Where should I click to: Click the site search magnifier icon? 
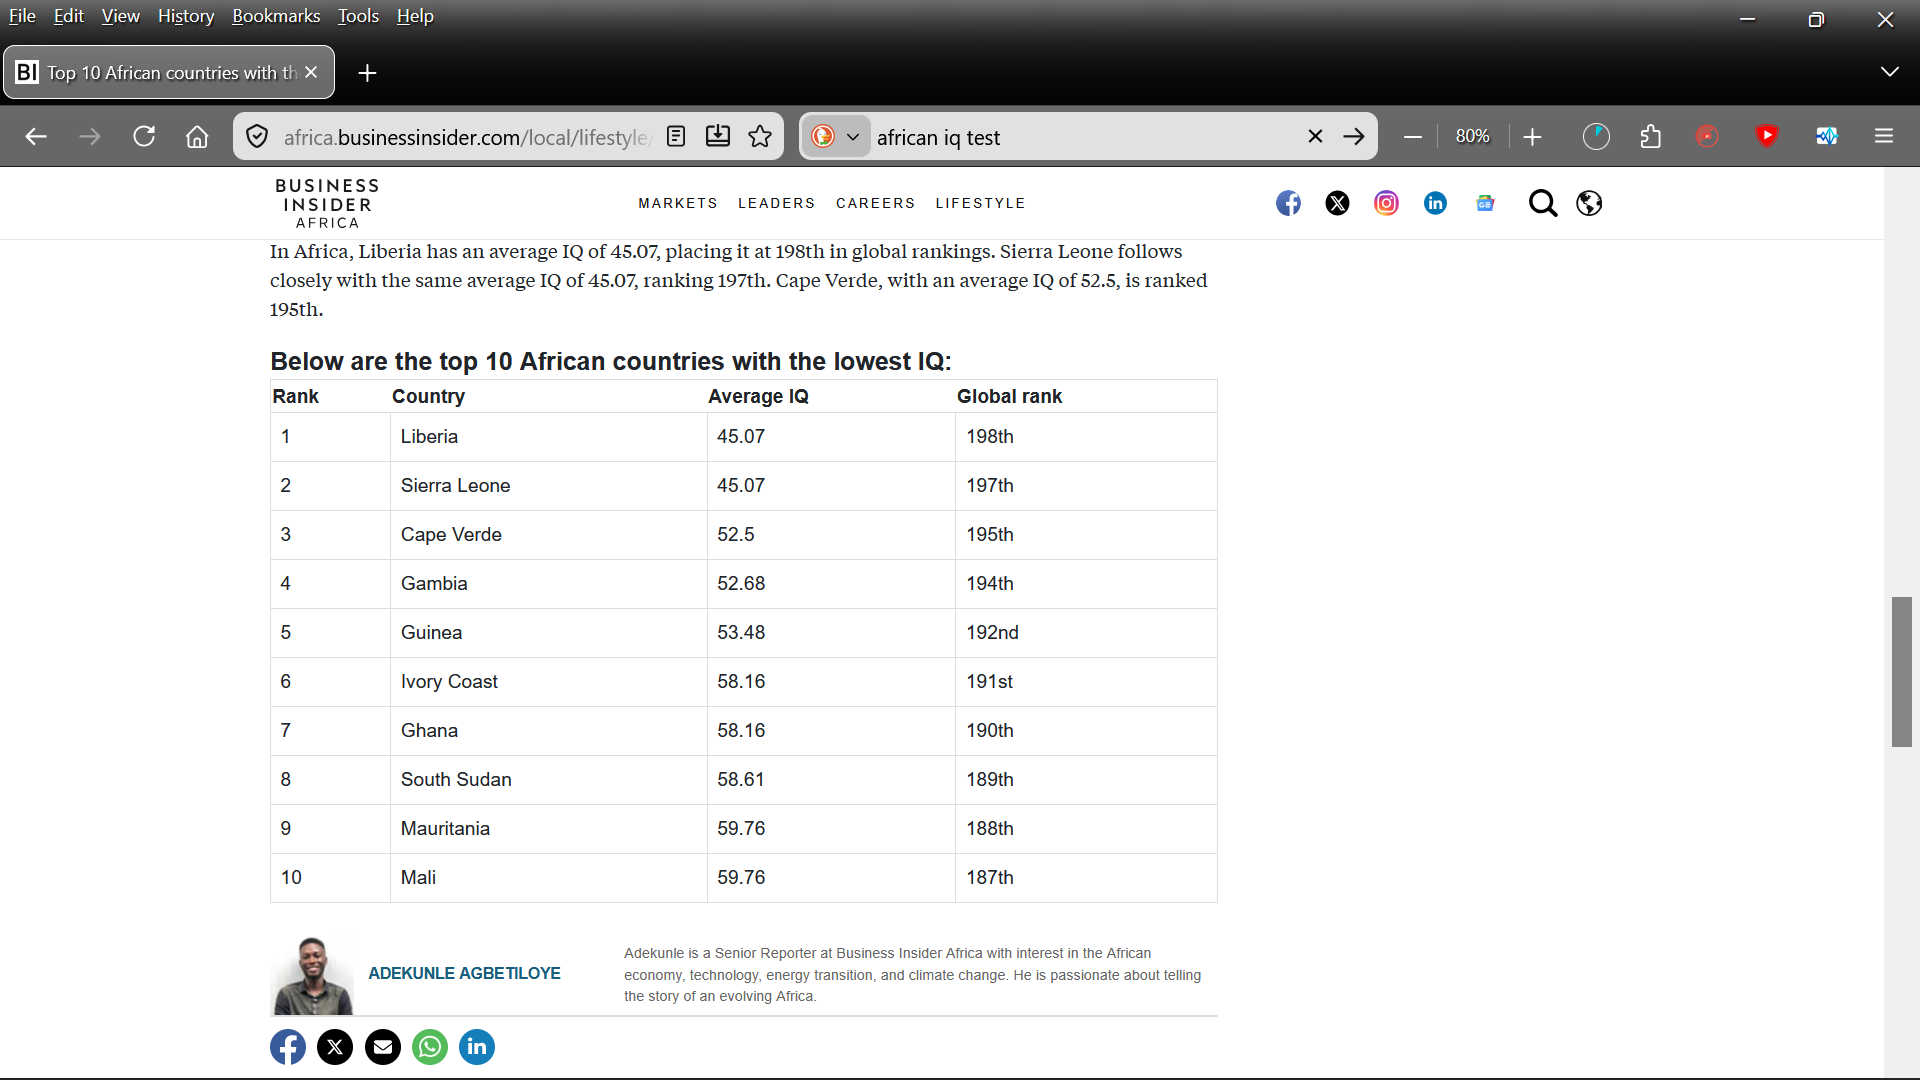click(1542, 203)
